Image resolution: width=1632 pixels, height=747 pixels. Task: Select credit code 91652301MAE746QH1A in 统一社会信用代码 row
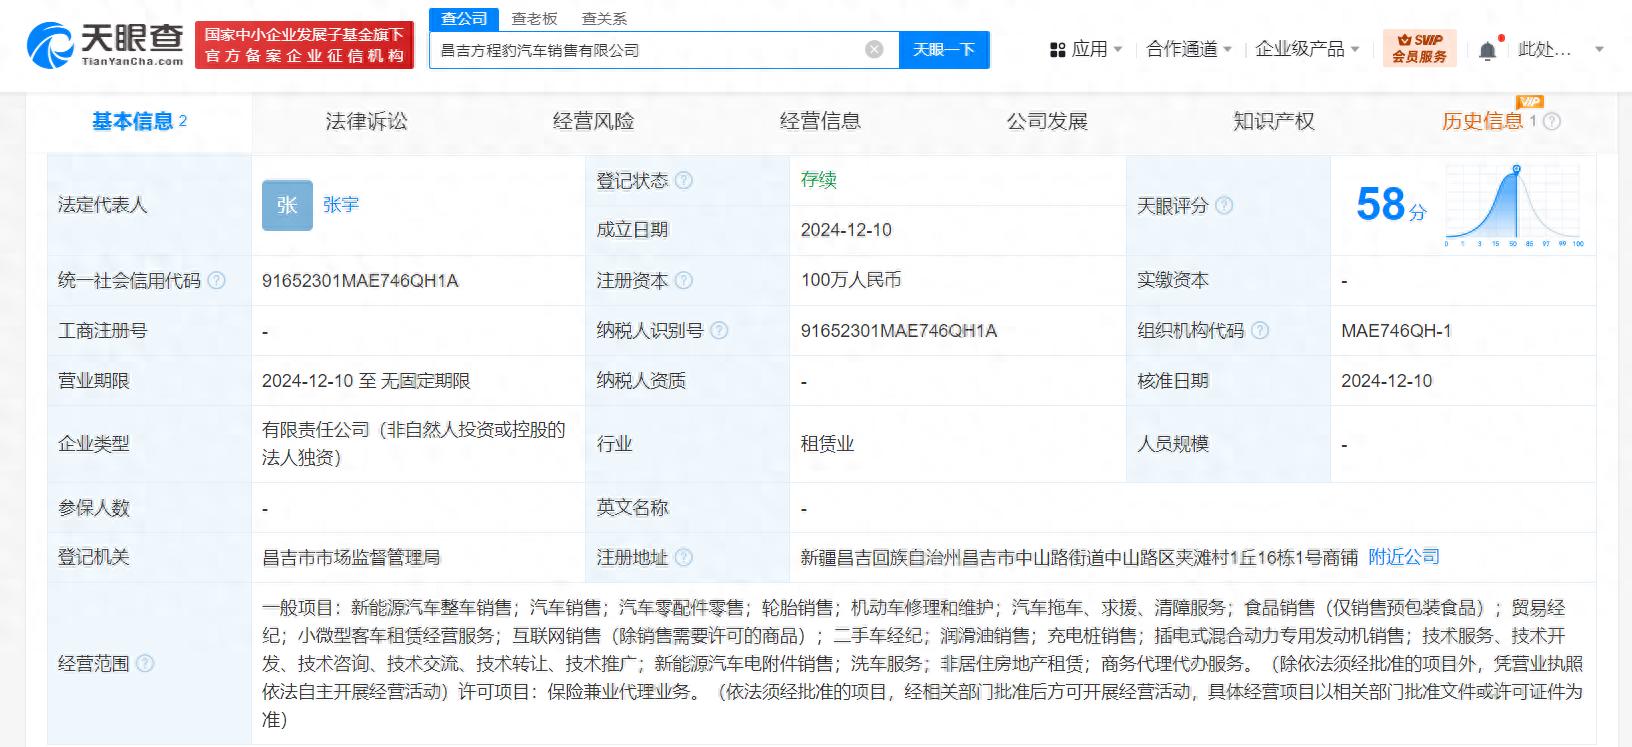click(360, 281)
